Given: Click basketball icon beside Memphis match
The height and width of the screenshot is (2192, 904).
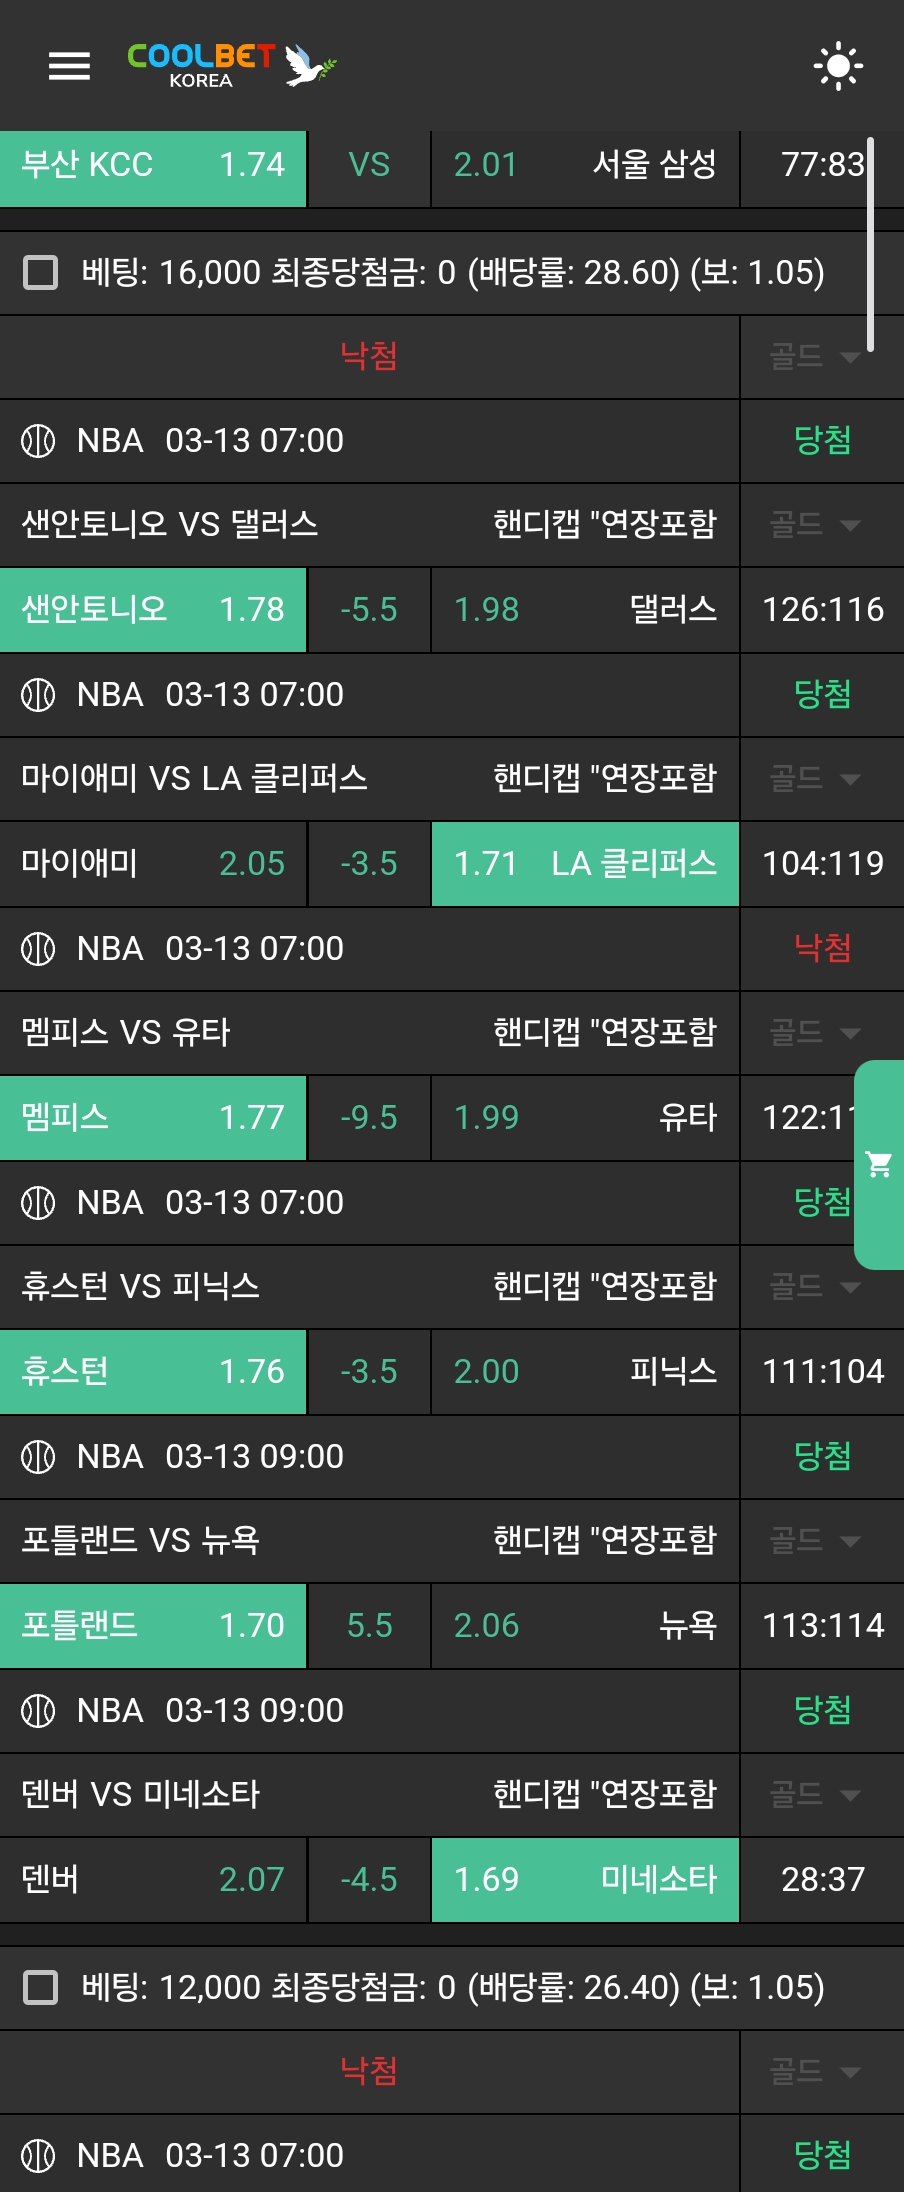Looking at the screenshot, I should point(38,949).
